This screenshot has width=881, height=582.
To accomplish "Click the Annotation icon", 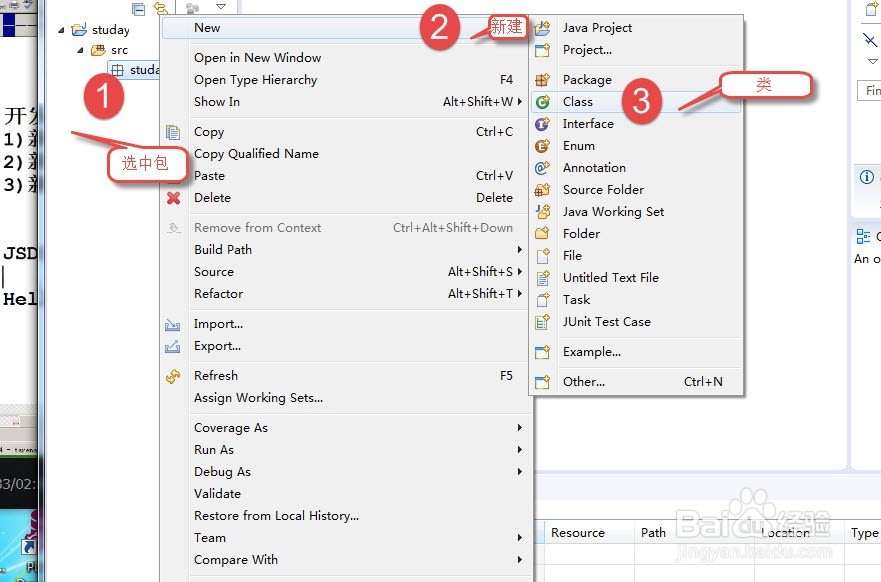I will (542, 168).
